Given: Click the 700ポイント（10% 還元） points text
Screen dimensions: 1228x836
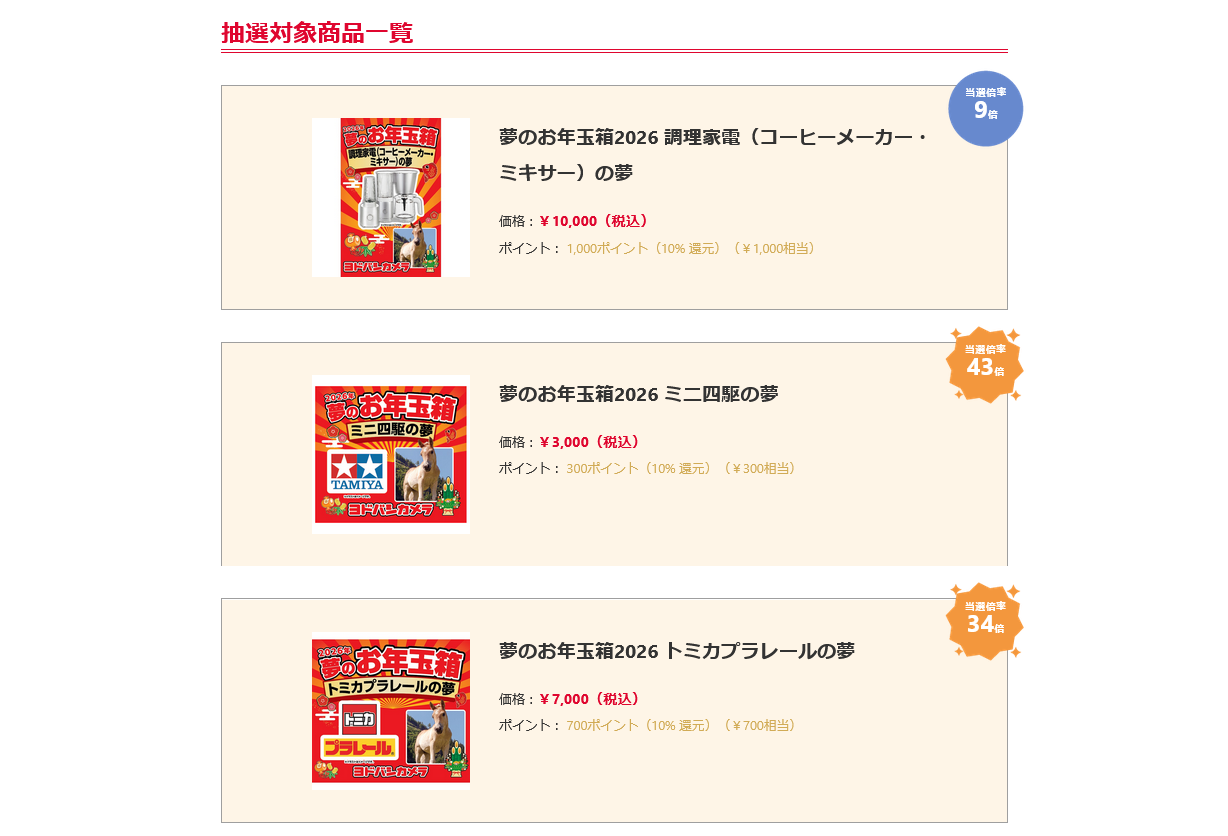Looking at the screenshot, I should coord(639,725).
